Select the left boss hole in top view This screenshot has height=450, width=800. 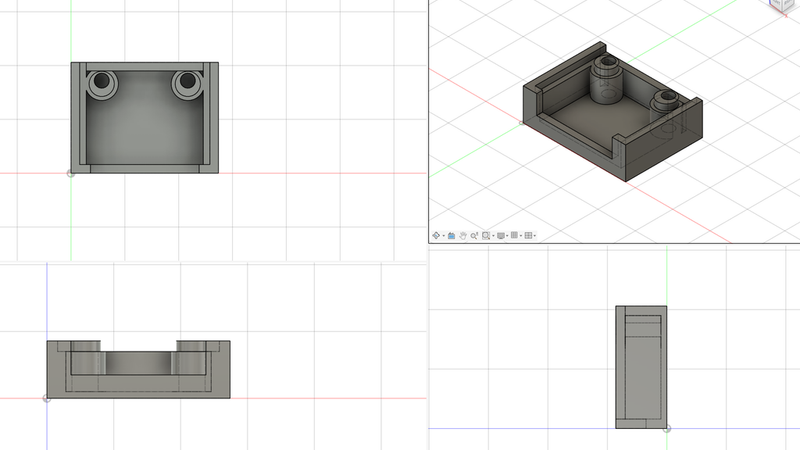click(102, 81)
